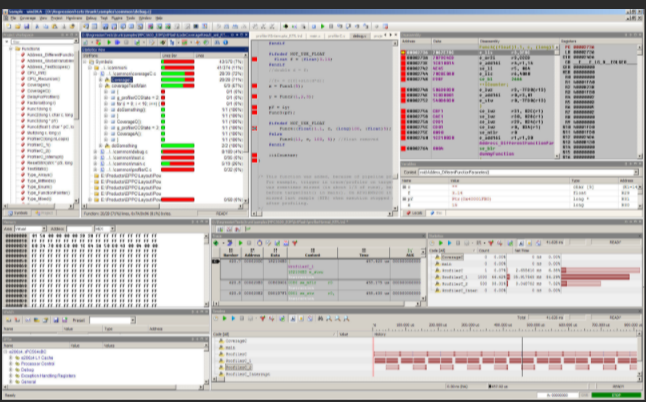Click red filter icon in Timeline toolbar
646x402 pixels.
pos(262,318)
